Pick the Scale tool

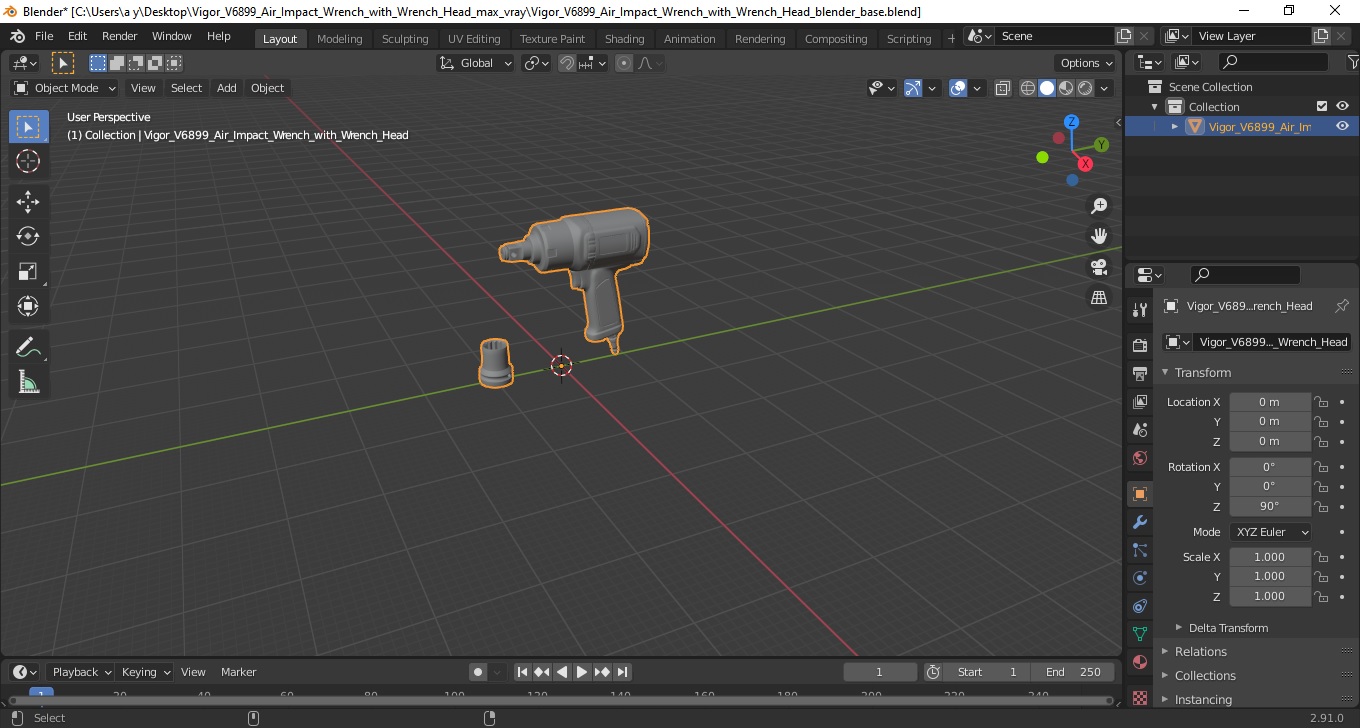click(x=28, y=272)
